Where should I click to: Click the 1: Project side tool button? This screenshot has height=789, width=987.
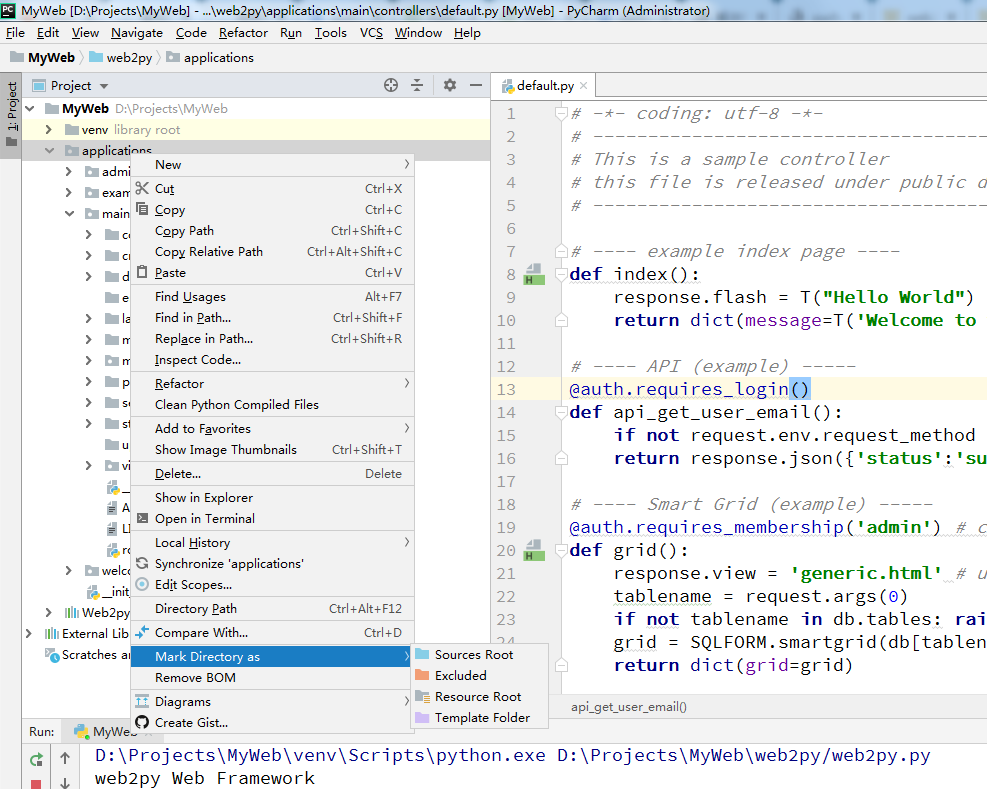click(11, 115)
